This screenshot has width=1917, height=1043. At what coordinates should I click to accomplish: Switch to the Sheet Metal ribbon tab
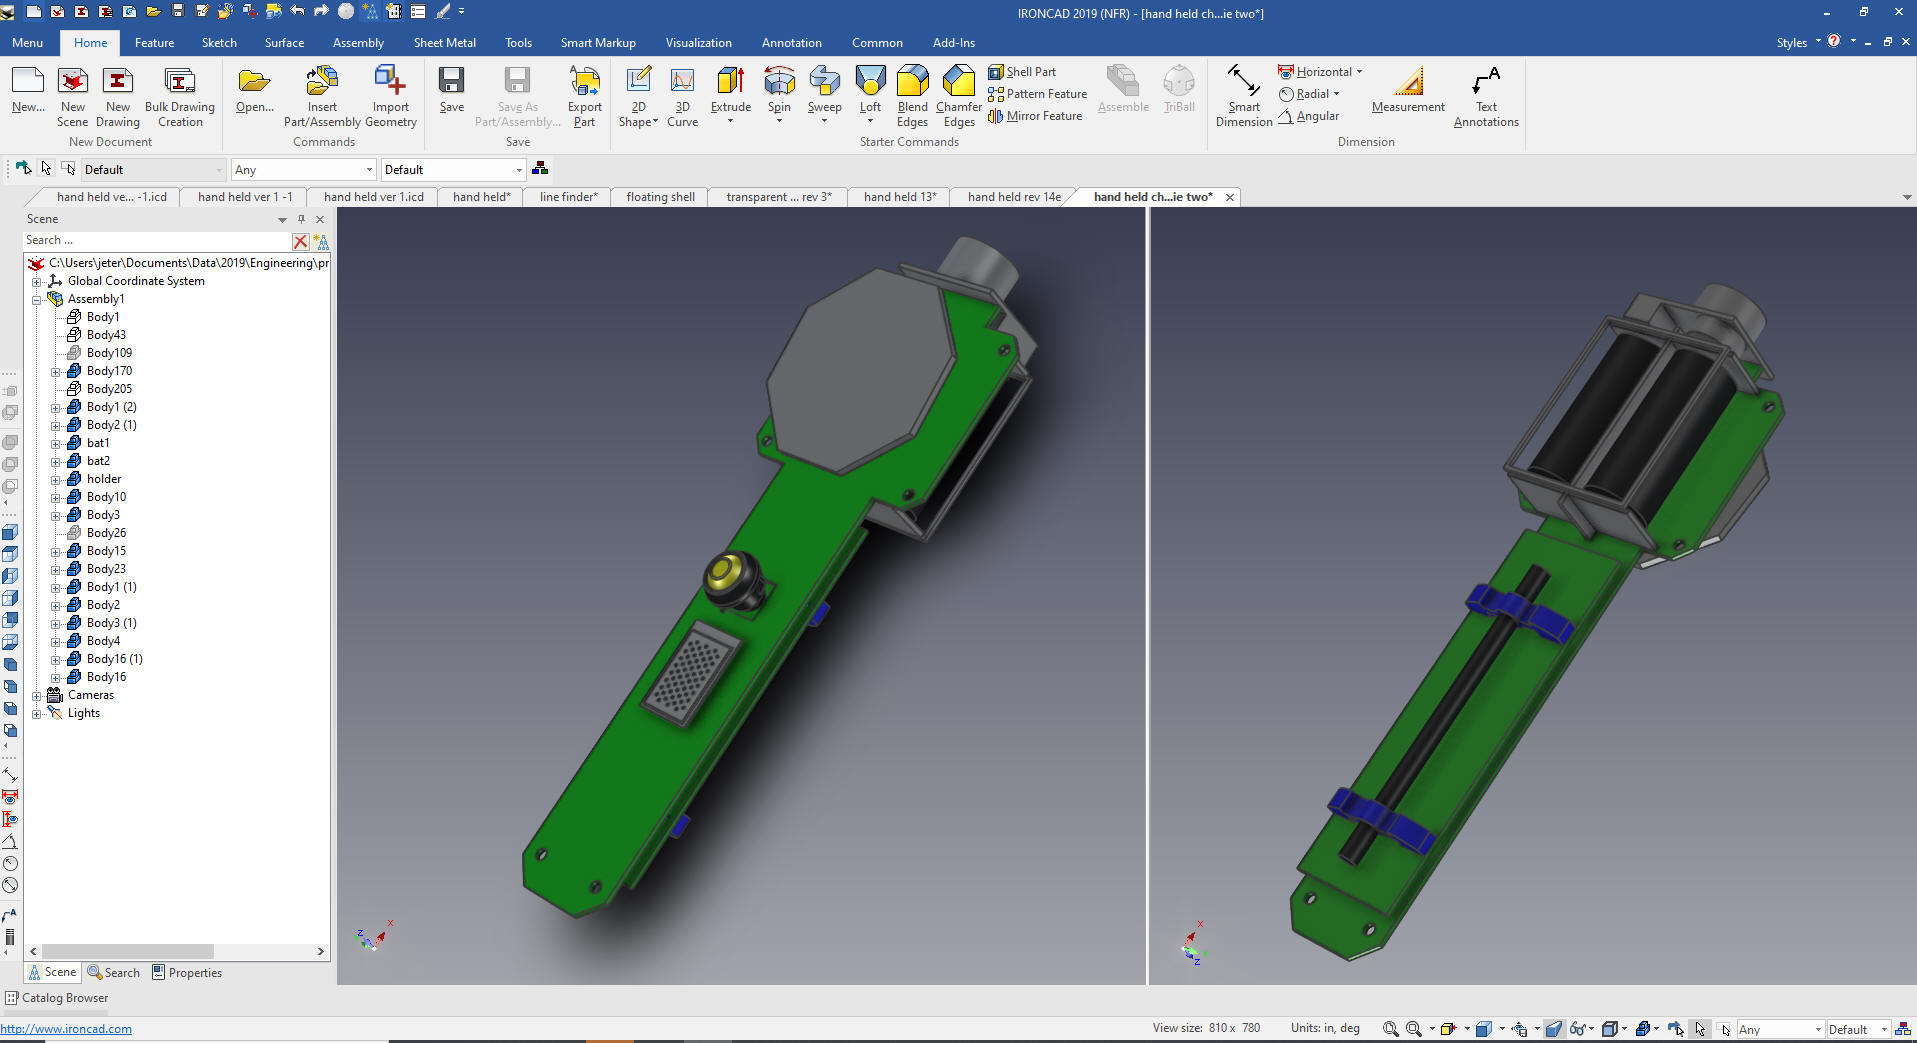pyautogui.click(x=444, y=43)
